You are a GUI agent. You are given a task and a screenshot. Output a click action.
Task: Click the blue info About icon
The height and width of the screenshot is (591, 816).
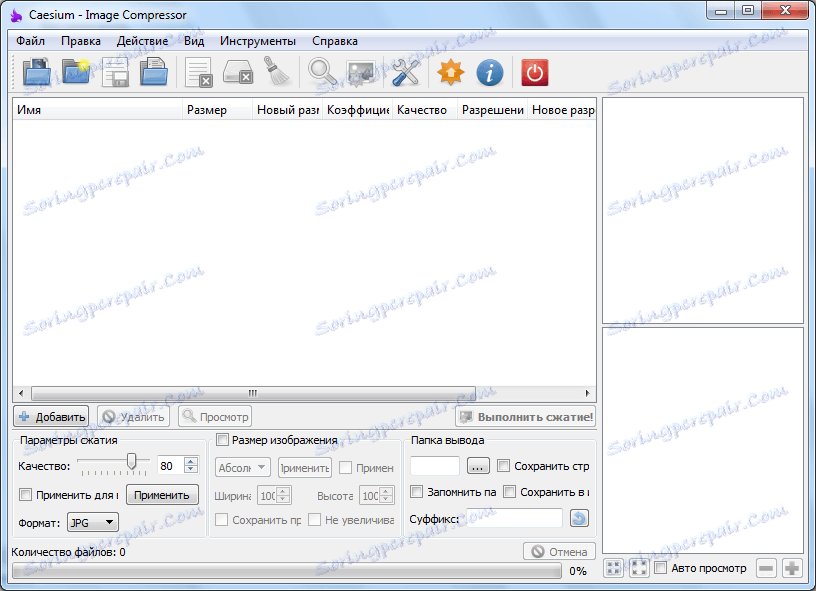490,72
